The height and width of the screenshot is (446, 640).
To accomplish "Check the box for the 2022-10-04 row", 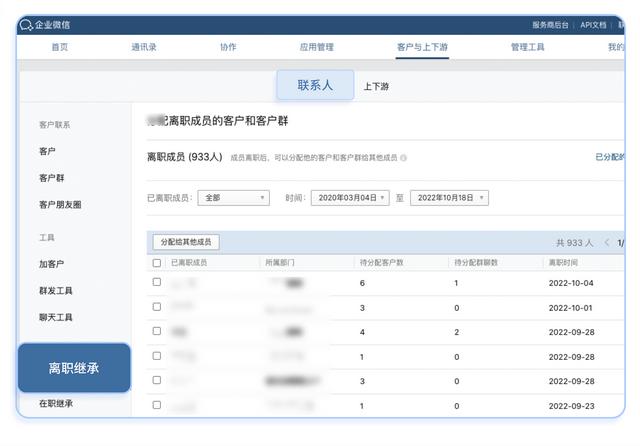I will click(156, 283).
